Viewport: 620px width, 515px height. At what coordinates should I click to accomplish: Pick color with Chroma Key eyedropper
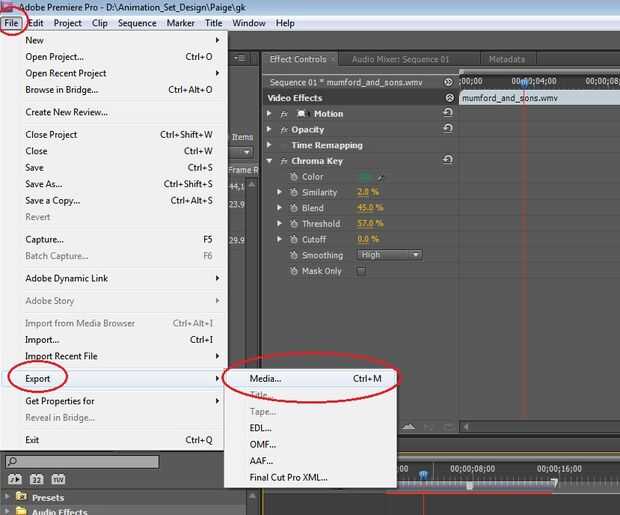[x=380, y=178]
